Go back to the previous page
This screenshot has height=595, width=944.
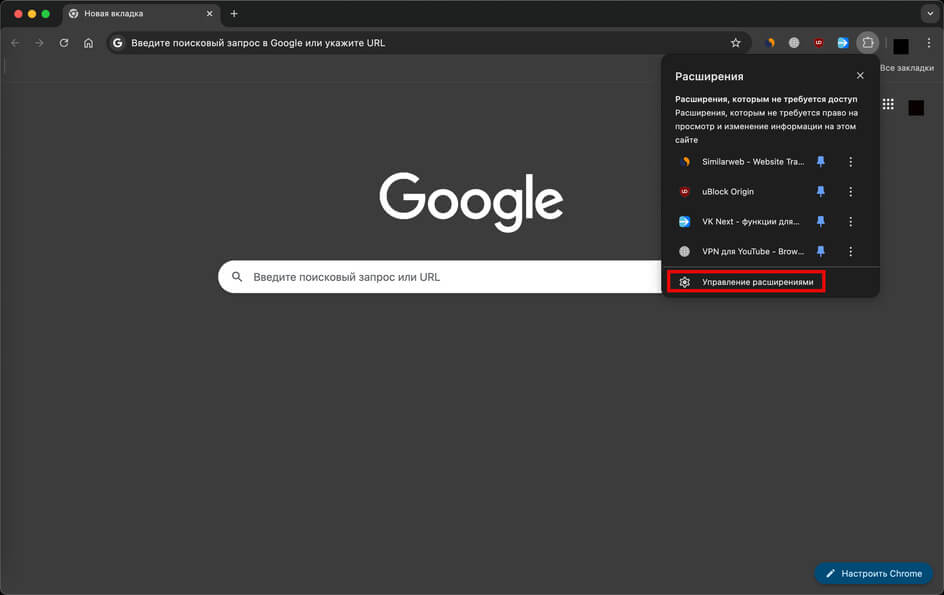(15, 43)
